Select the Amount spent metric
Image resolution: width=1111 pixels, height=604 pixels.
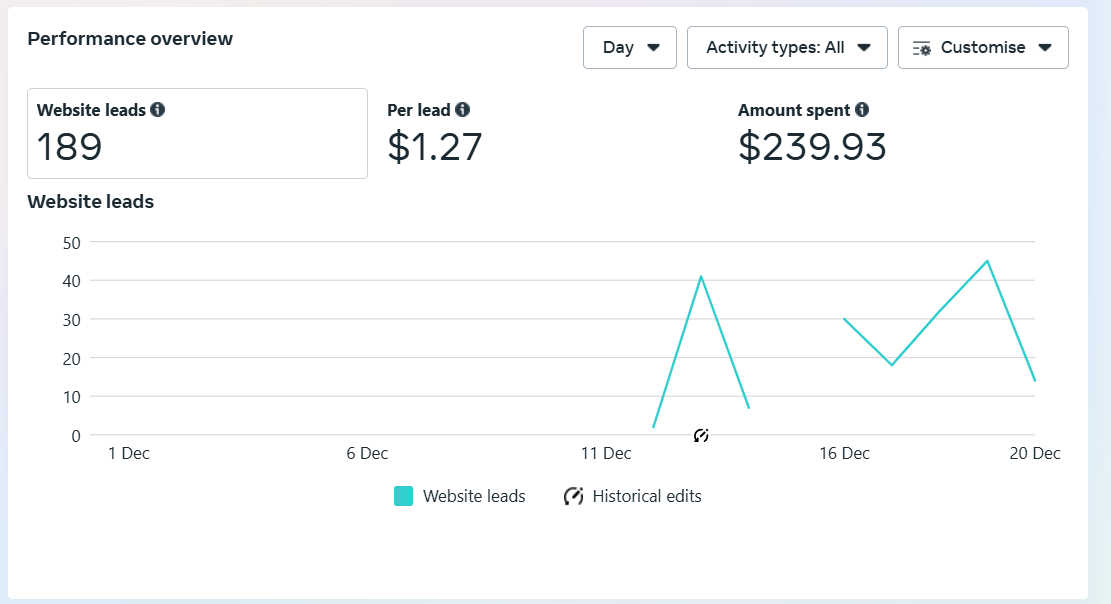click(x=812, y=133)
